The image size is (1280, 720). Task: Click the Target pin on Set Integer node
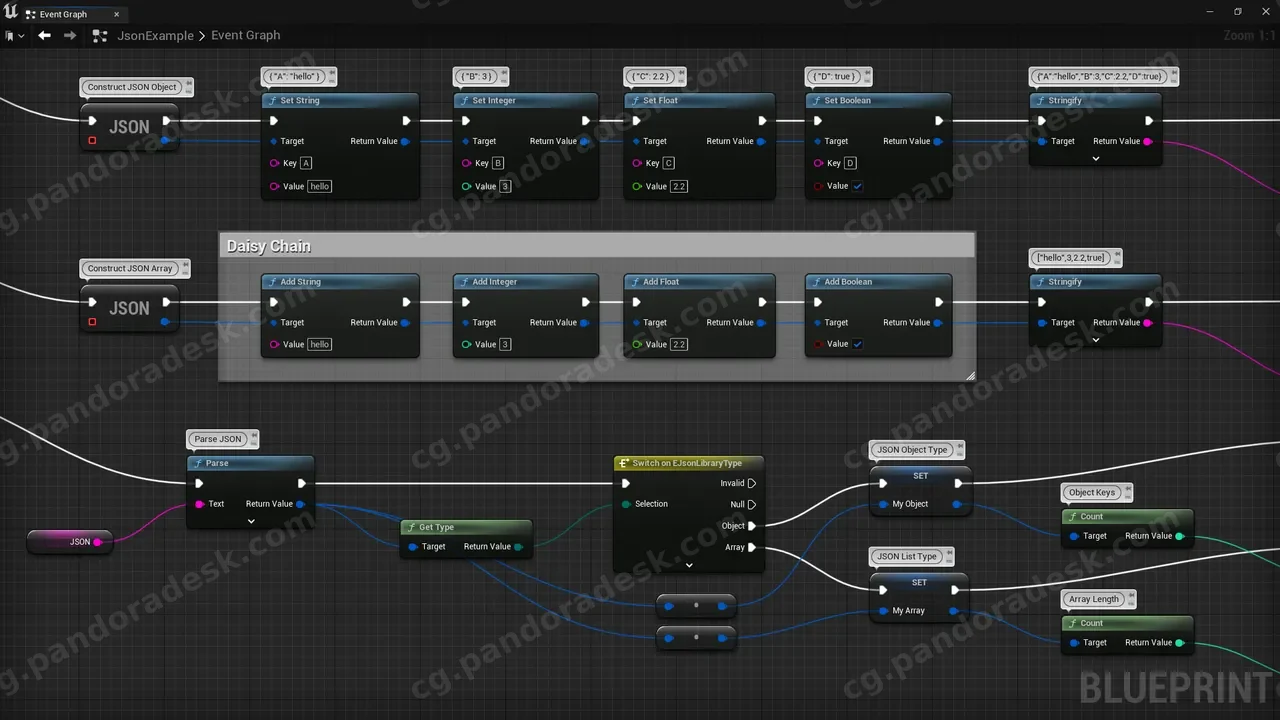coord(466,142)
